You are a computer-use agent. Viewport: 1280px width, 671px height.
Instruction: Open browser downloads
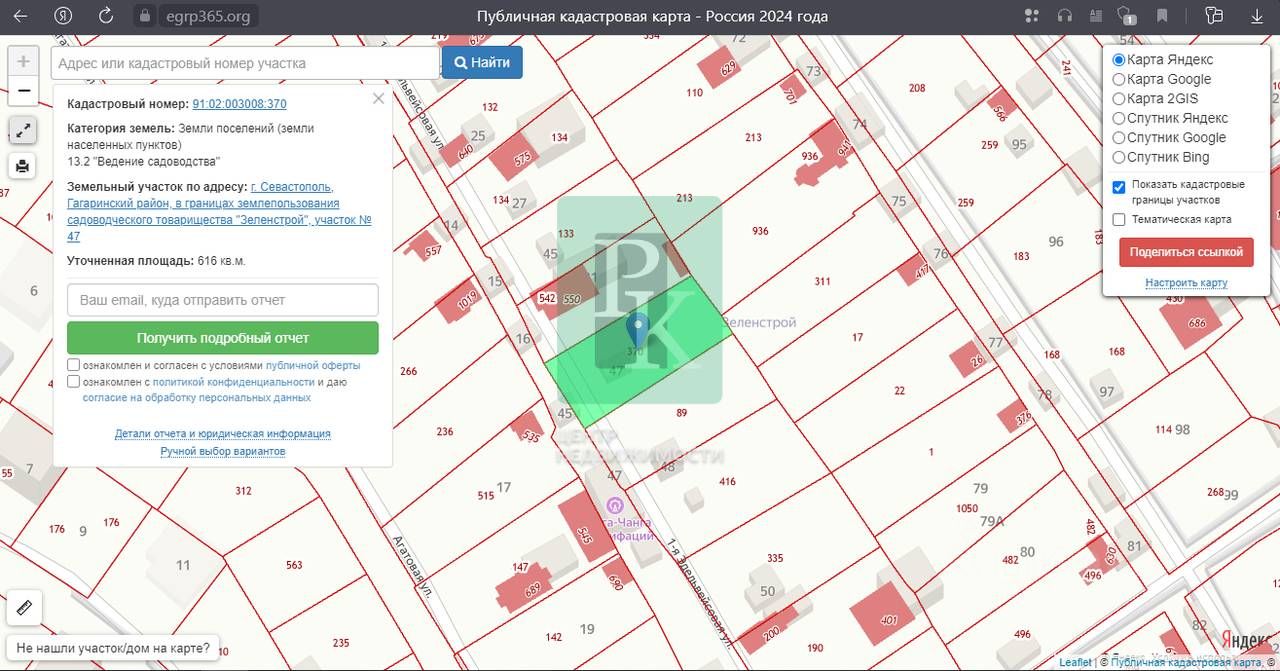point(1257,16)
